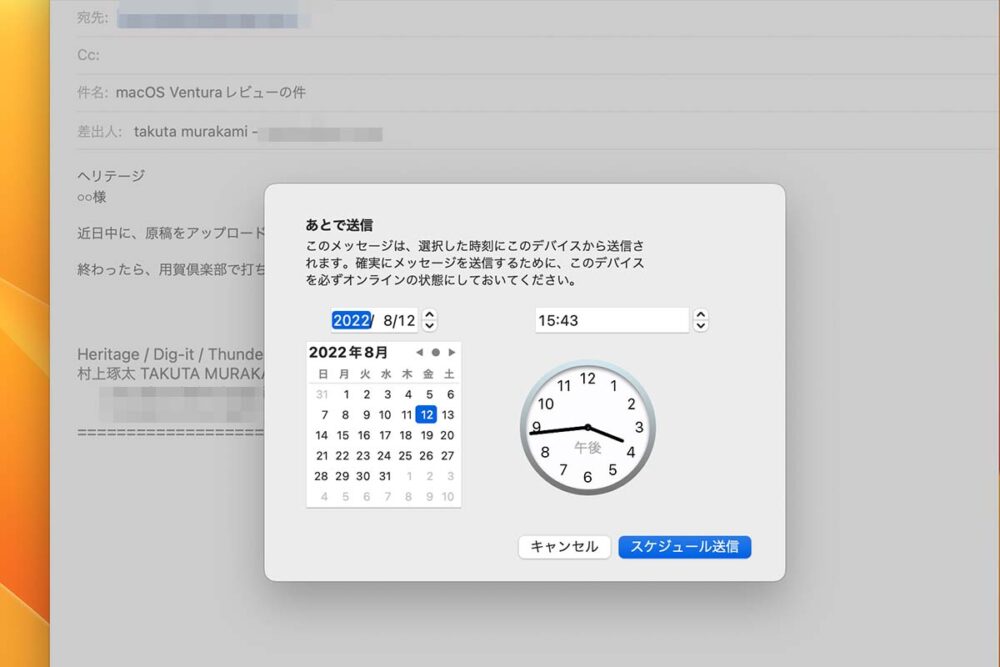1000x667 pixels.
Task: Go to next month in calendar
Action: [452, 352]
